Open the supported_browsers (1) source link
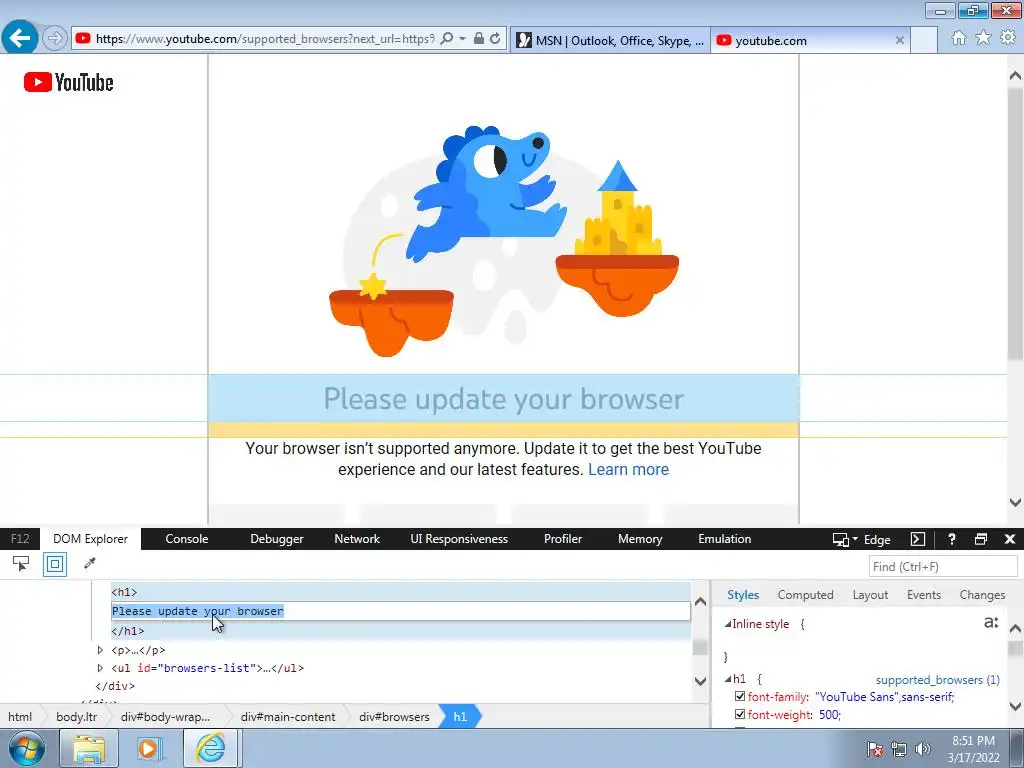Viewport: 1024px width, 768px height. tap(937, 680)
